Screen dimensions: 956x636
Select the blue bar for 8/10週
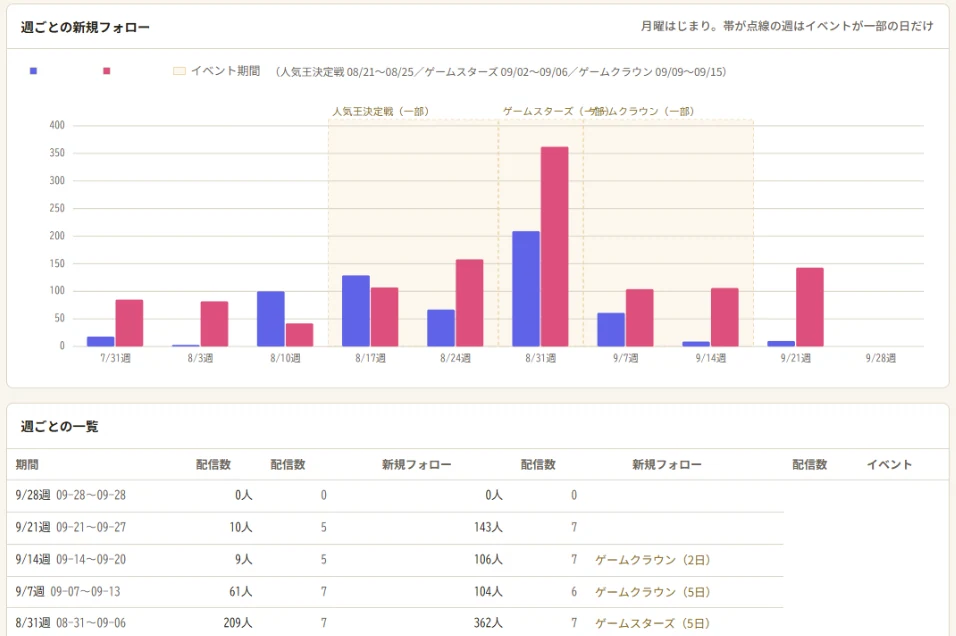(x=271, y=319)
